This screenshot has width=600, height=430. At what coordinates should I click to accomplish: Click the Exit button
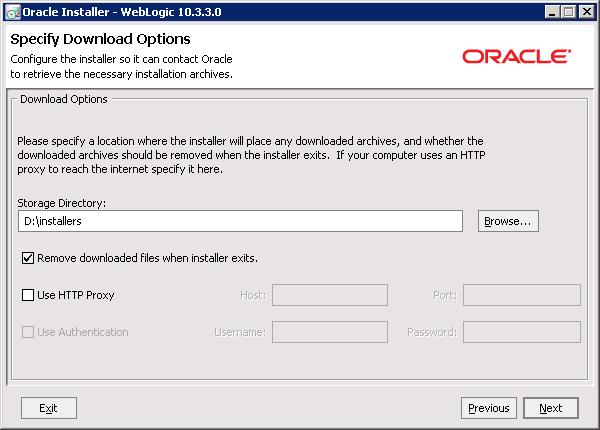pyautogui.click(x=49, y=408)
